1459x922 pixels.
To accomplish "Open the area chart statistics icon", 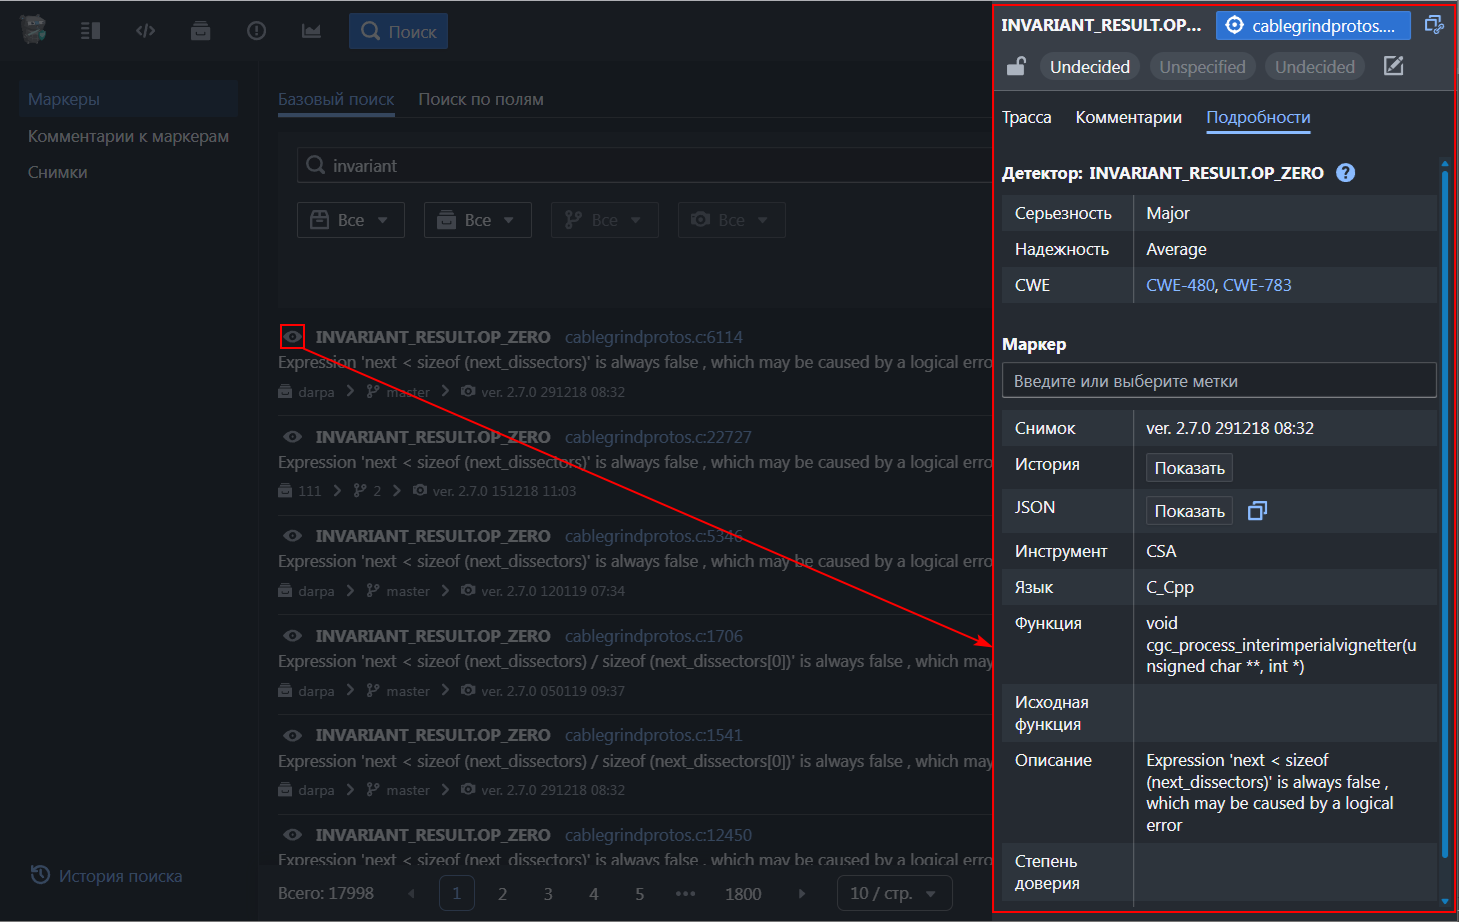I will [x=311, y=31].
